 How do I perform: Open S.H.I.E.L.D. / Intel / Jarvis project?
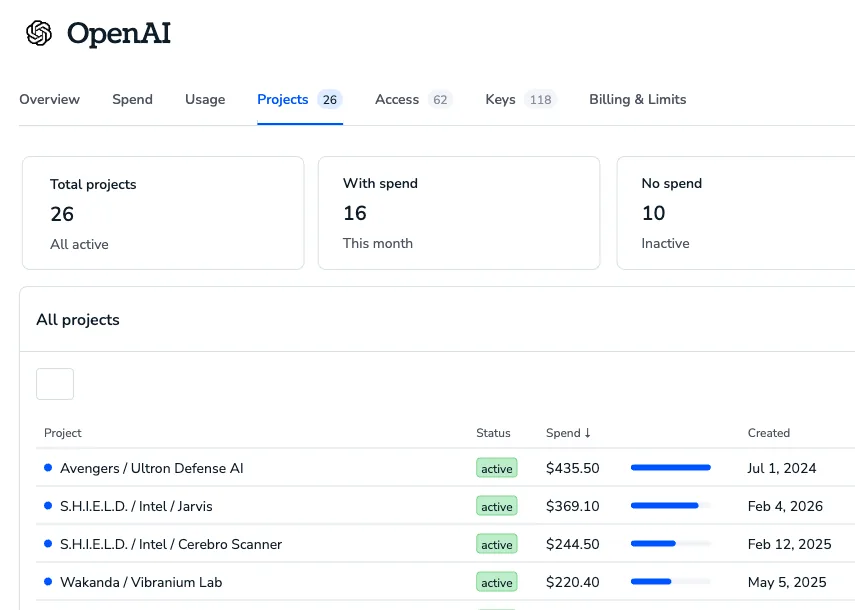coord(136,506)
